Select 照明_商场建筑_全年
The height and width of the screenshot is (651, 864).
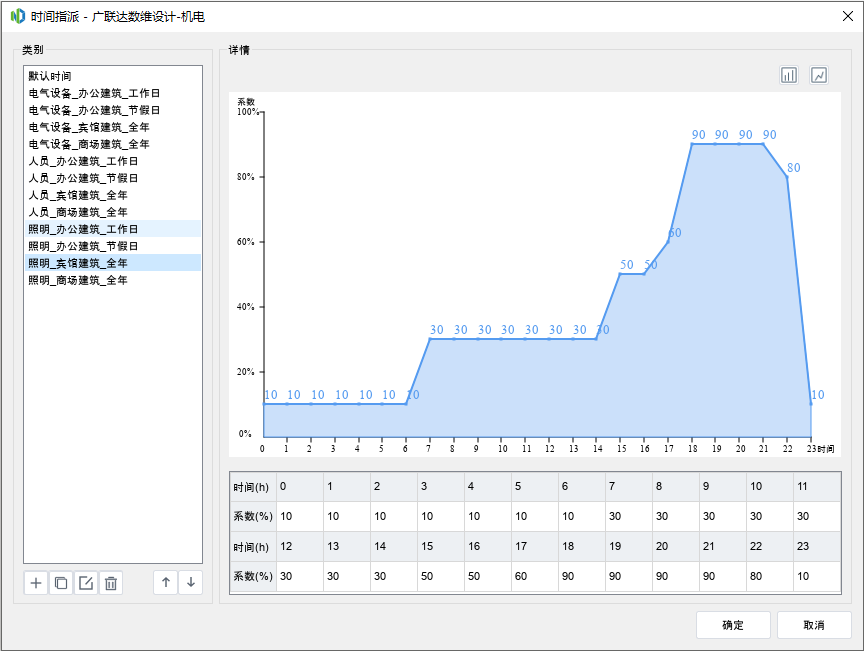click(x=112, y=280)
